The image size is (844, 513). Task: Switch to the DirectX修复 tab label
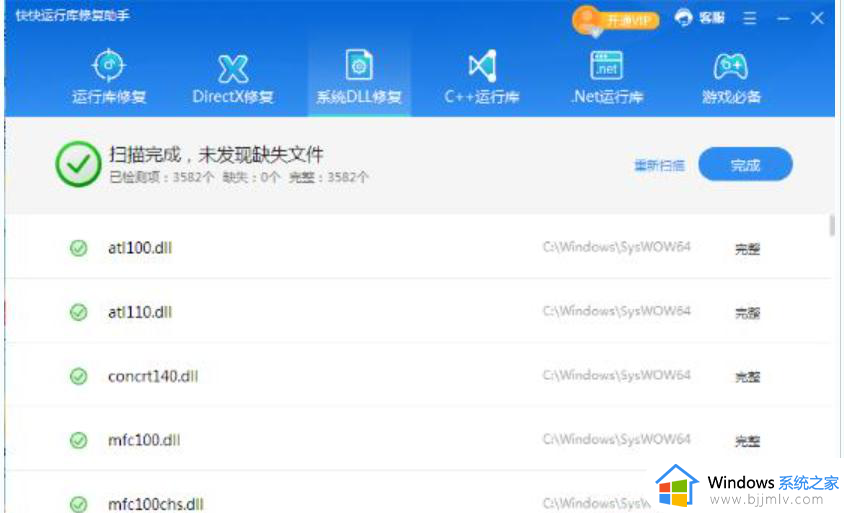click(233, 97)
